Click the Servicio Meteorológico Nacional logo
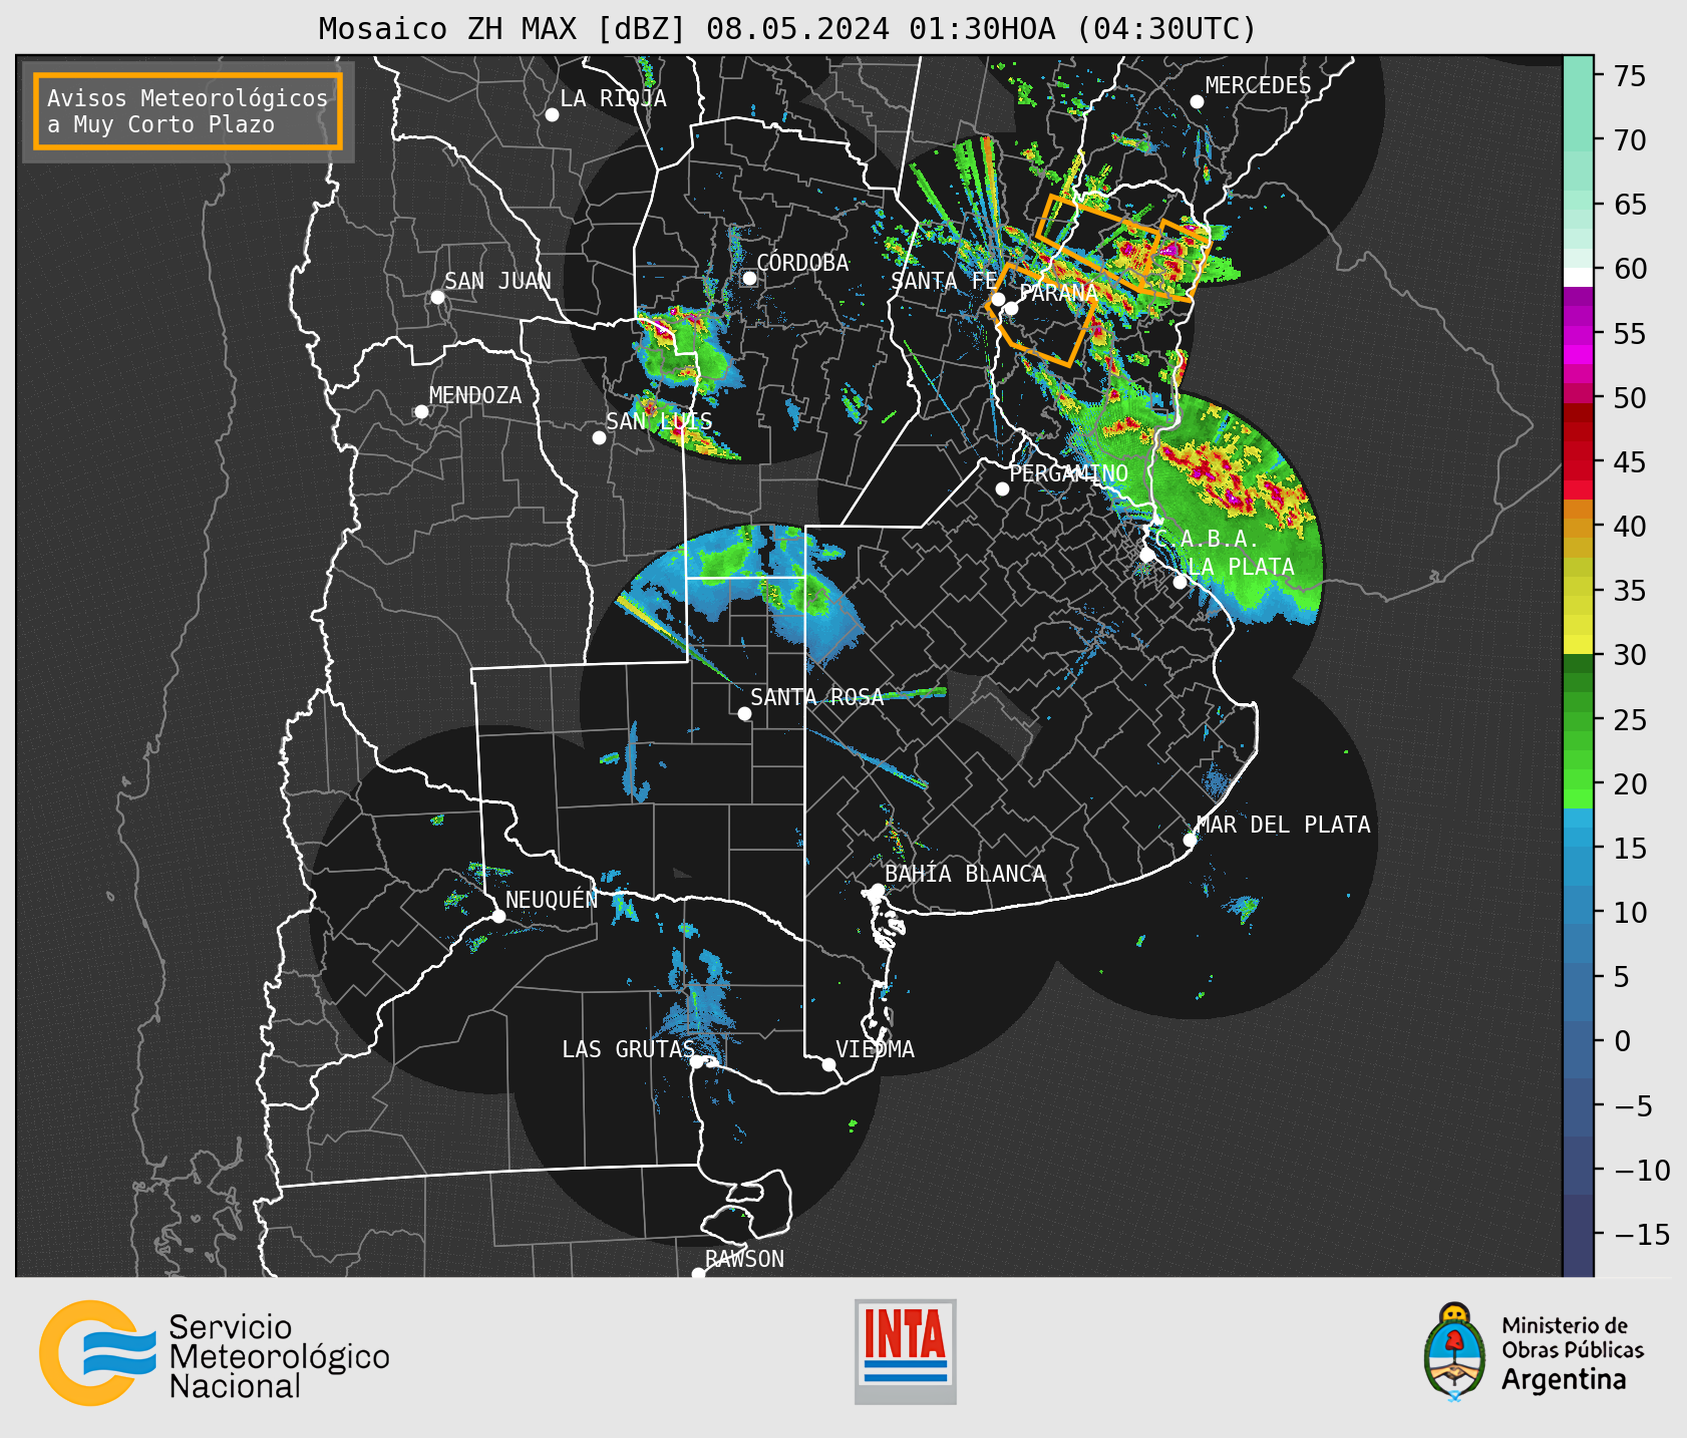This screenshot has width=1687, height=1438. pos(214,1355)
